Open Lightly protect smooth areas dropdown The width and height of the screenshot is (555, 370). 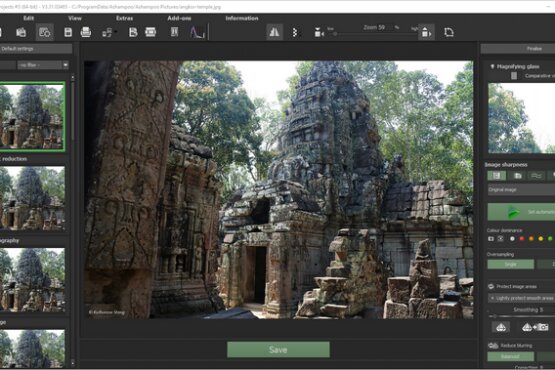521,298
